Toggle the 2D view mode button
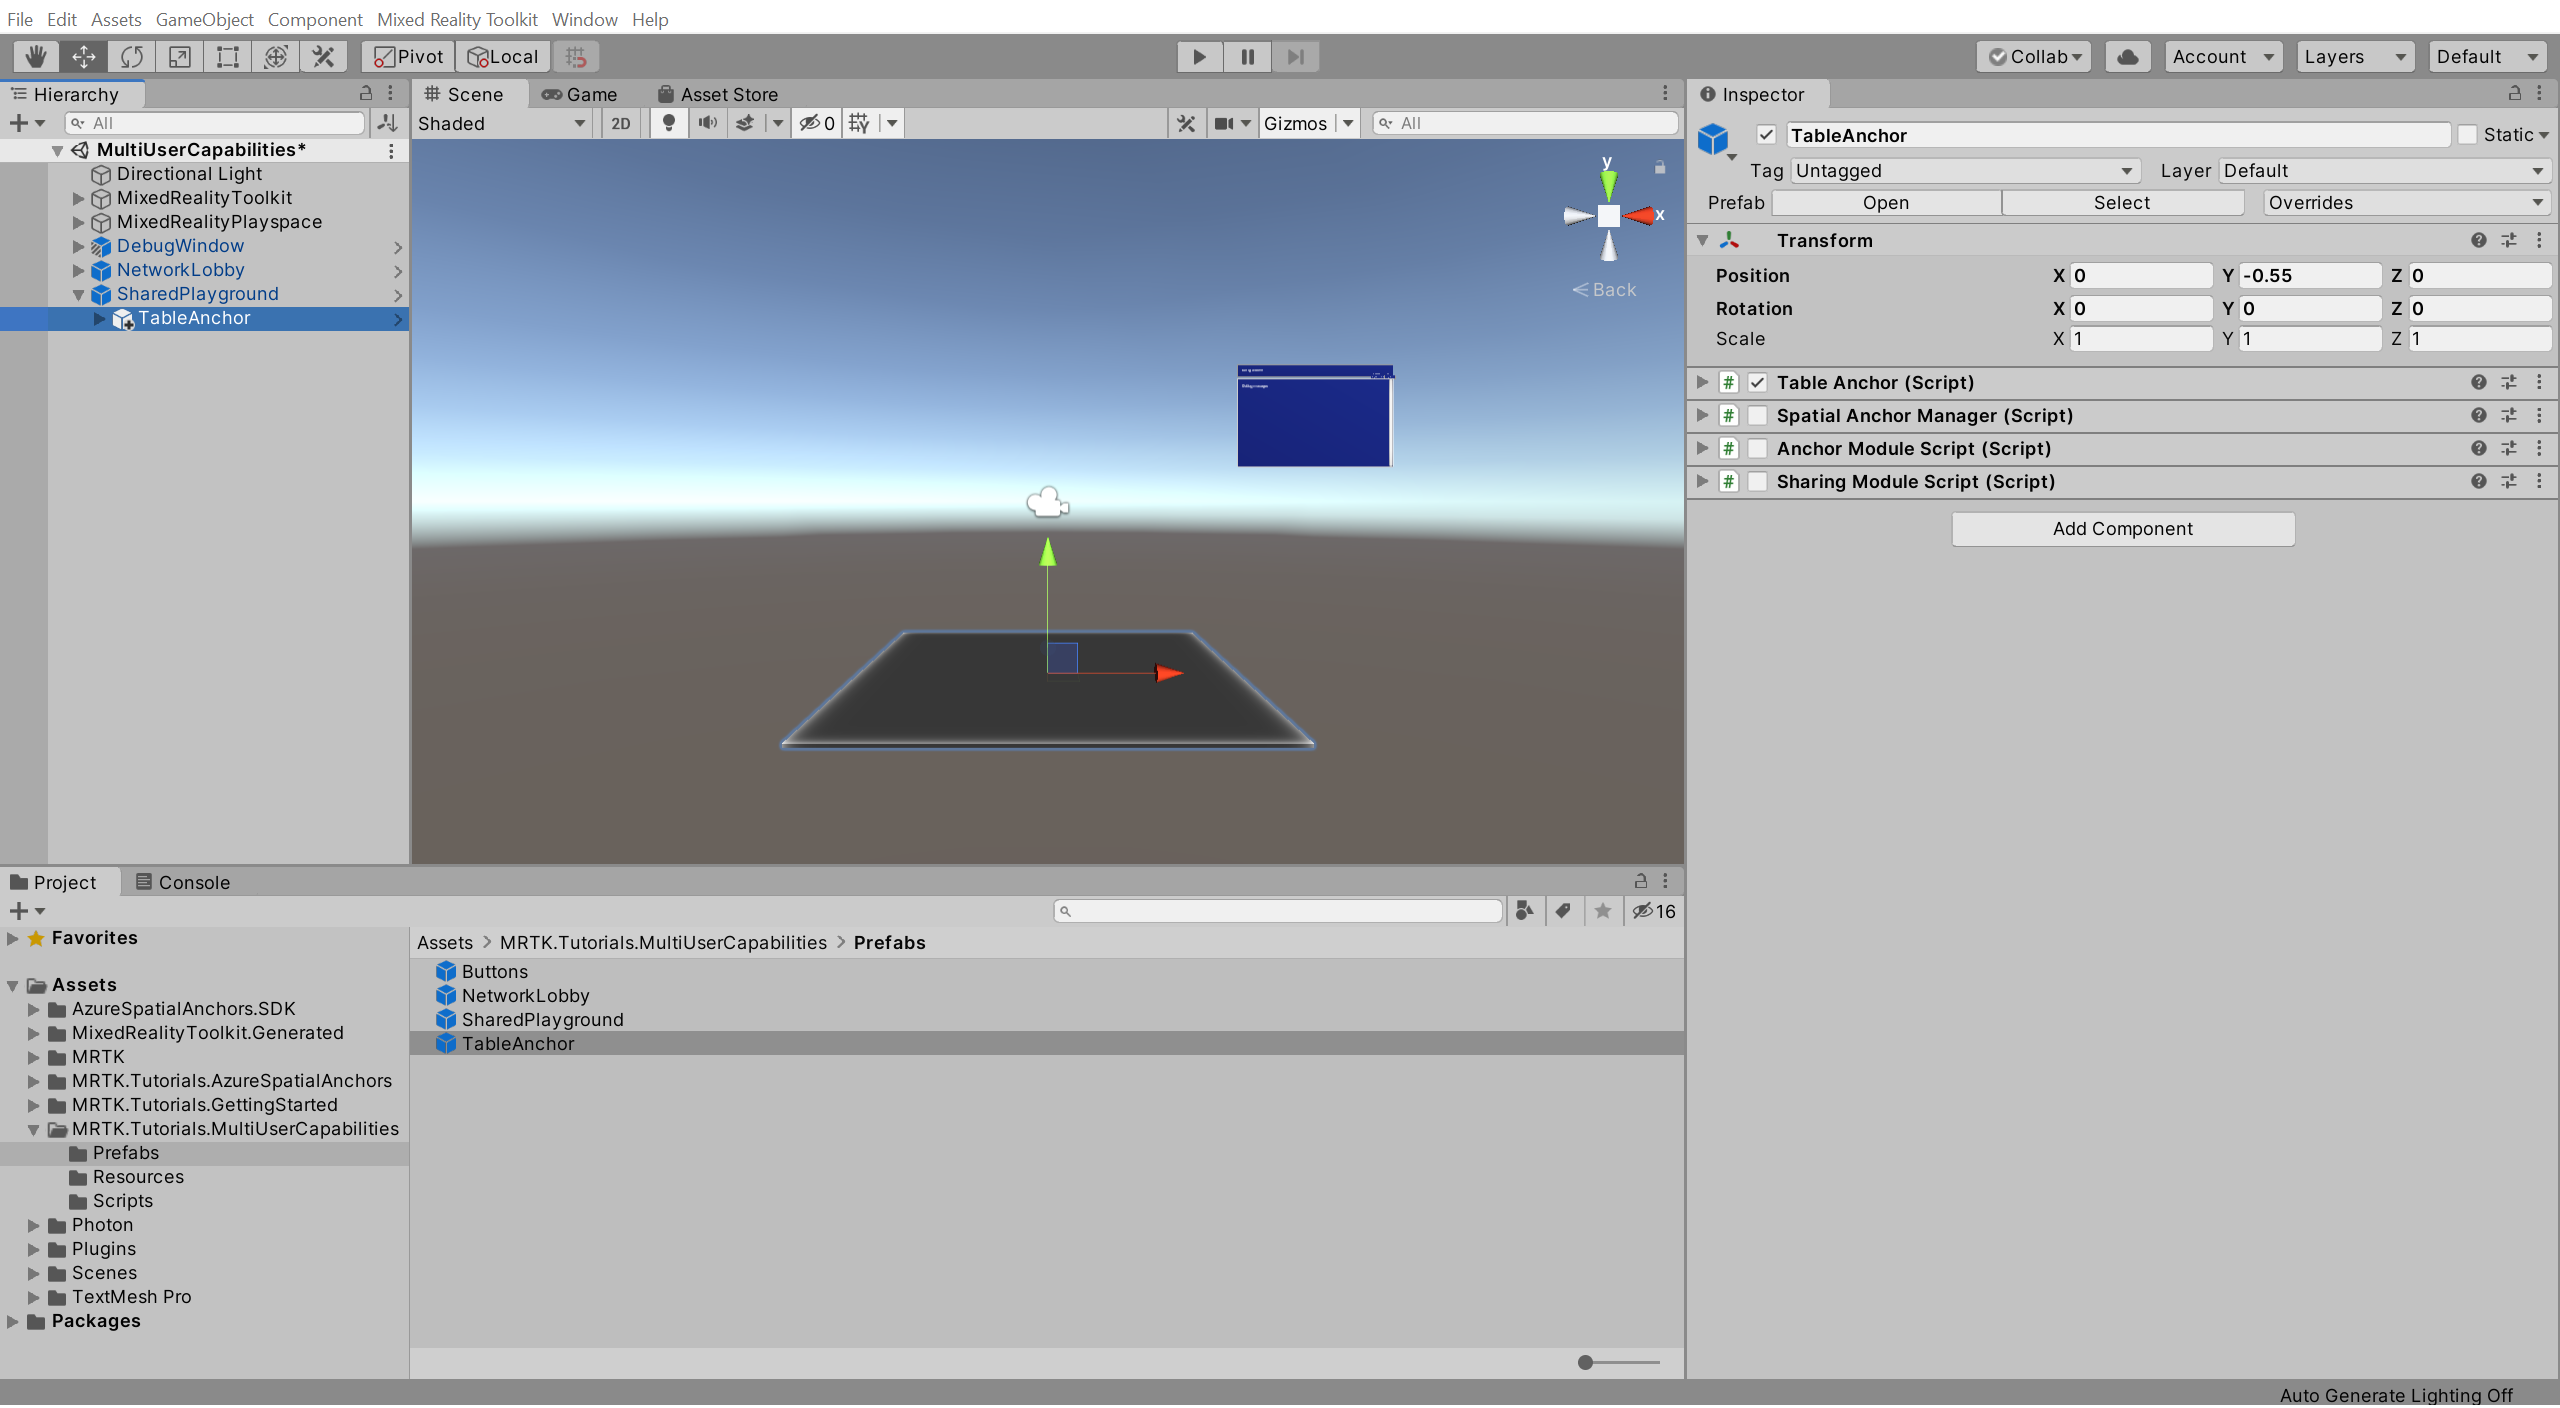The height and width of the screenshot is (1408, 2560). coord(615,123)
